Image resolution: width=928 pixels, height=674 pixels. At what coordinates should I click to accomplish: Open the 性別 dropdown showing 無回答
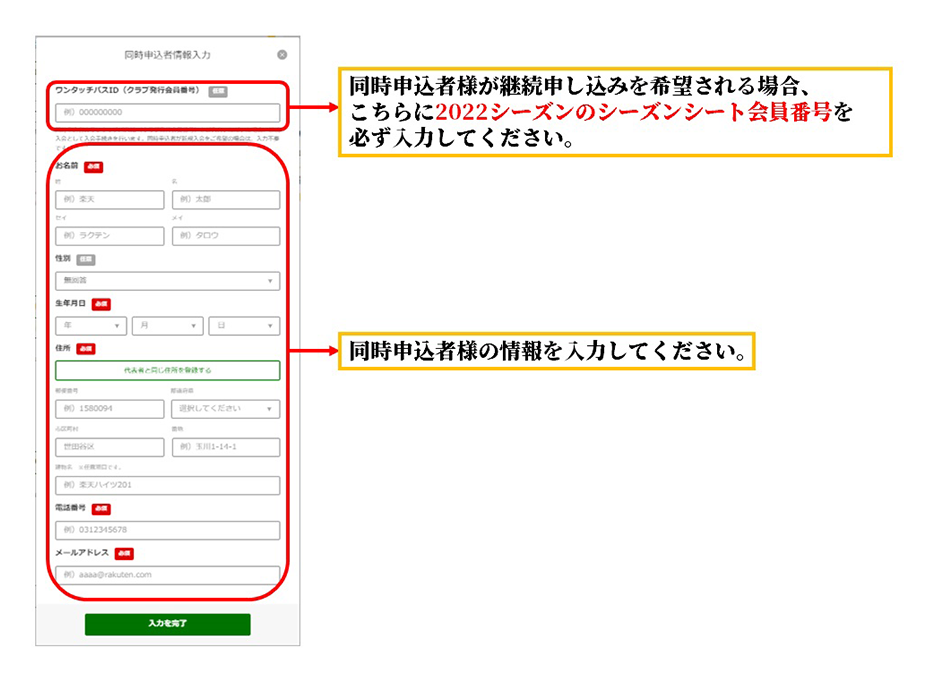click(167, 281)
